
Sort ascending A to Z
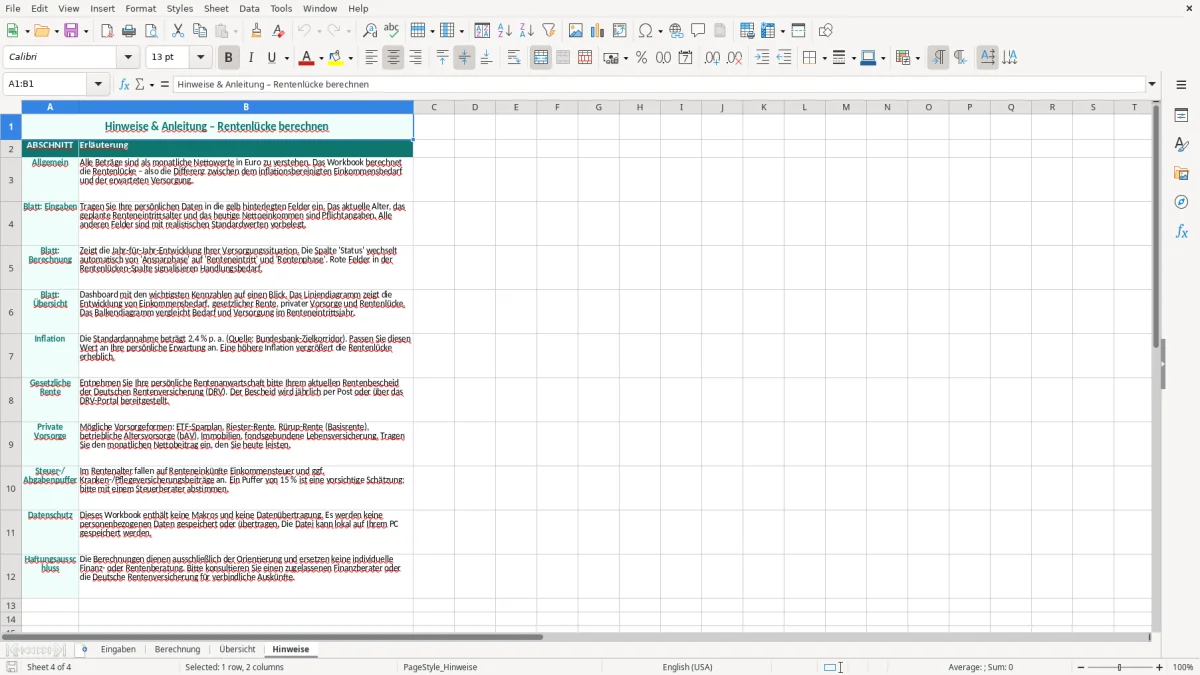pos(505,31)
